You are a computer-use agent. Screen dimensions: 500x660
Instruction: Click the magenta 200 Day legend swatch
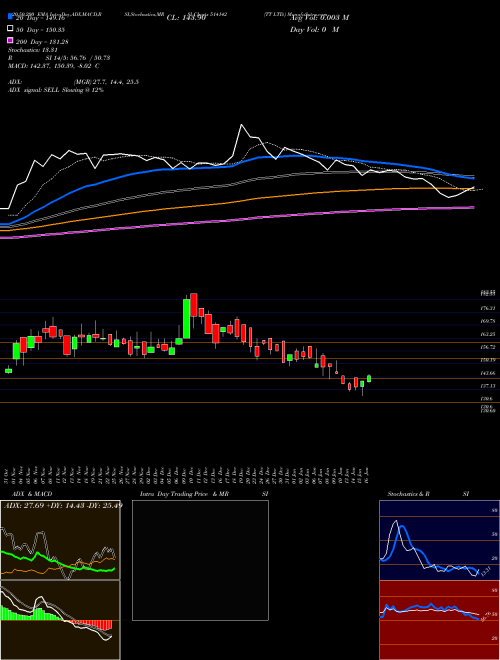click(10, 41)
